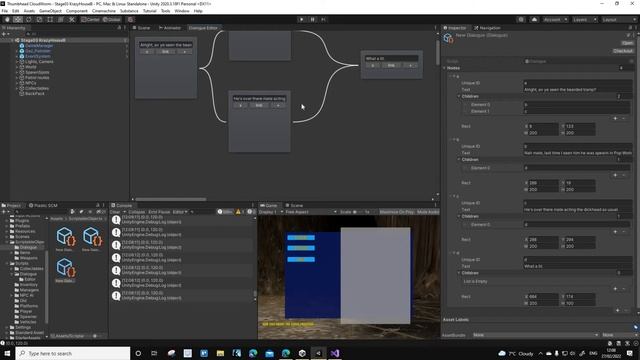
Task: Select the Move tool in Unity toolbar
Action: tap(18, 19)
